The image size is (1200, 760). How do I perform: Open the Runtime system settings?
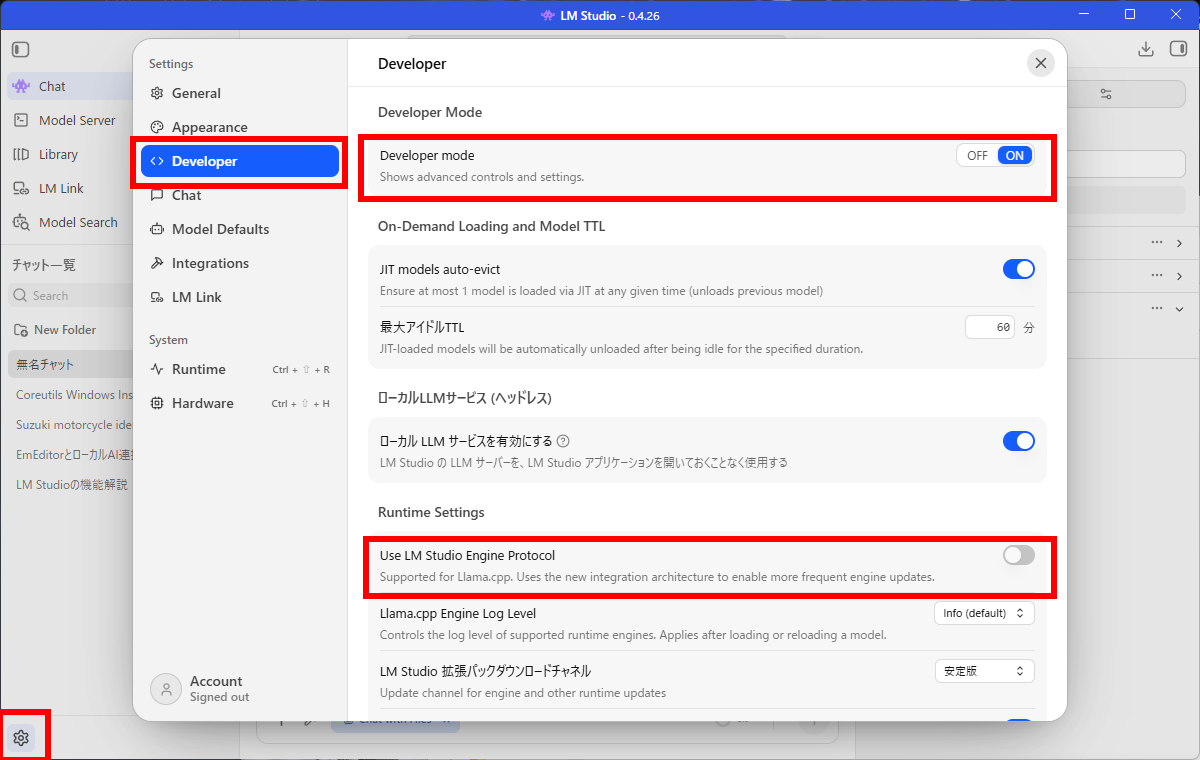click(x=240, y=369)
